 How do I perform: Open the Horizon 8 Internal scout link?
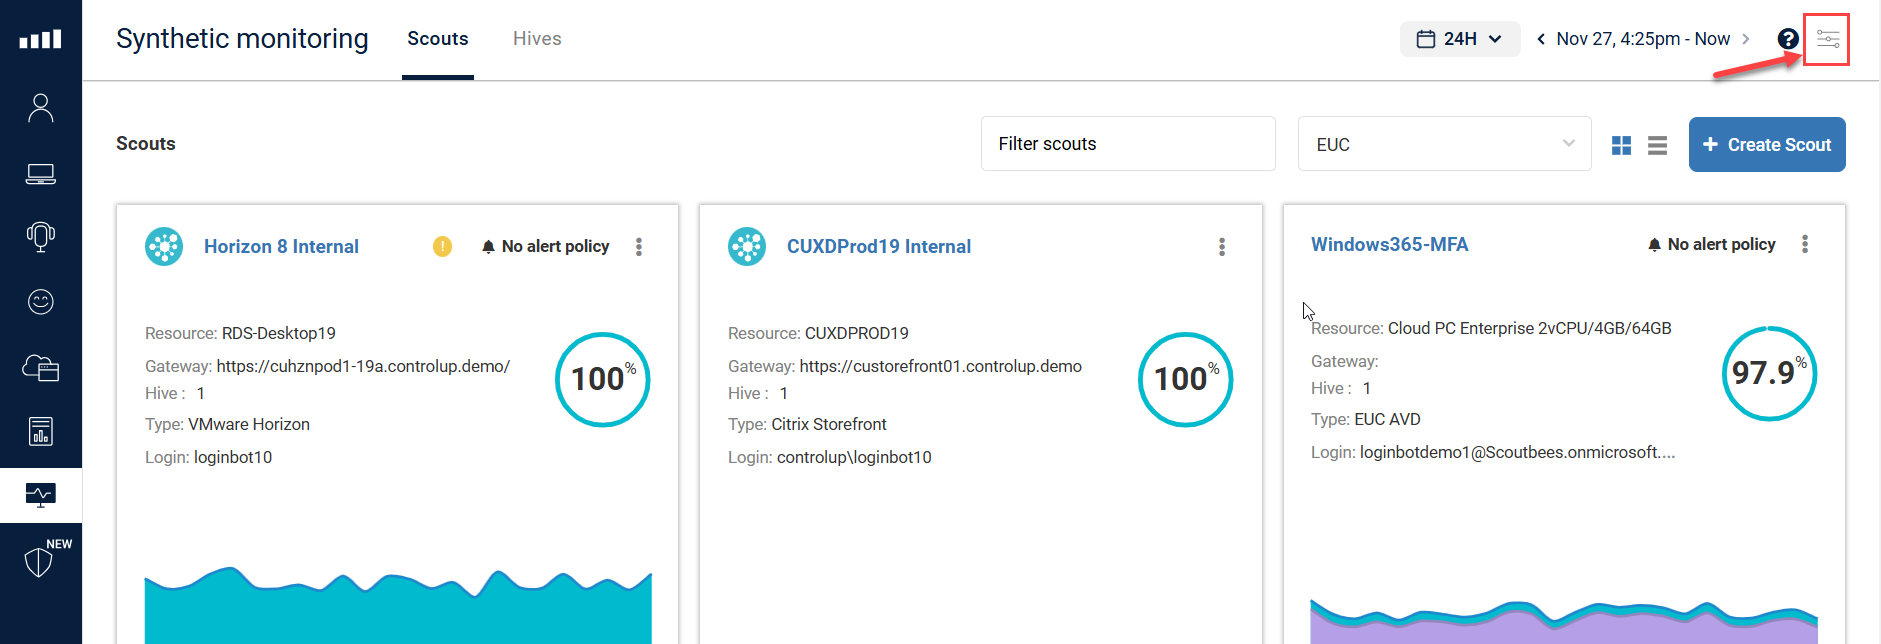pyautogui.click(x=281, y=247)
